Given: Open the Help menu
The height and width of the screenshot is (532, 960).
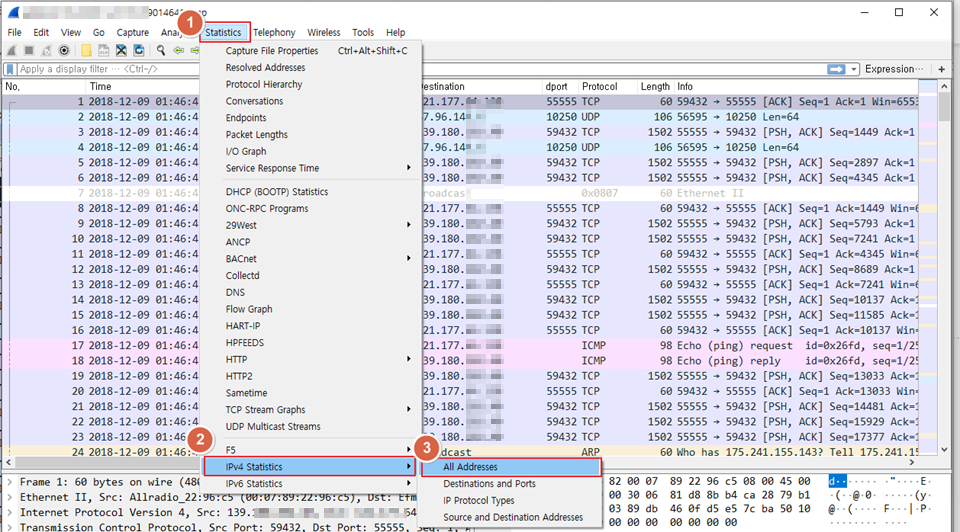Looking at the screenshot, I should point(396,32).
